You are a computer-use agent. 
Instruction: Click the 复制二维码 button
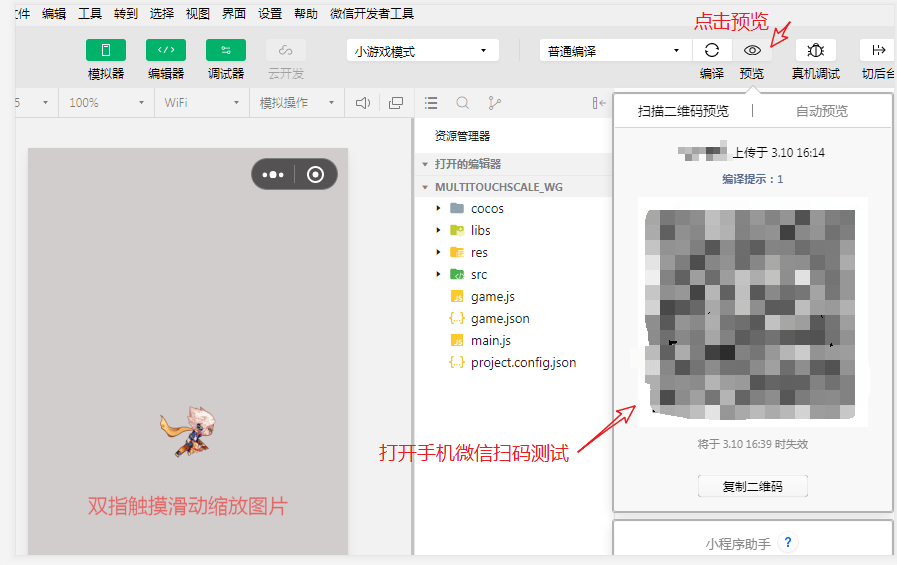click(752, 487)
